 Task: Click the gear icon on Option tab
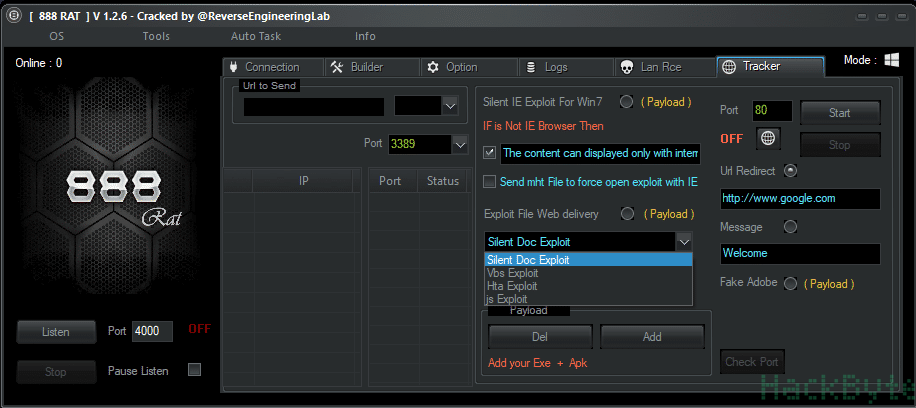point(433,67)
